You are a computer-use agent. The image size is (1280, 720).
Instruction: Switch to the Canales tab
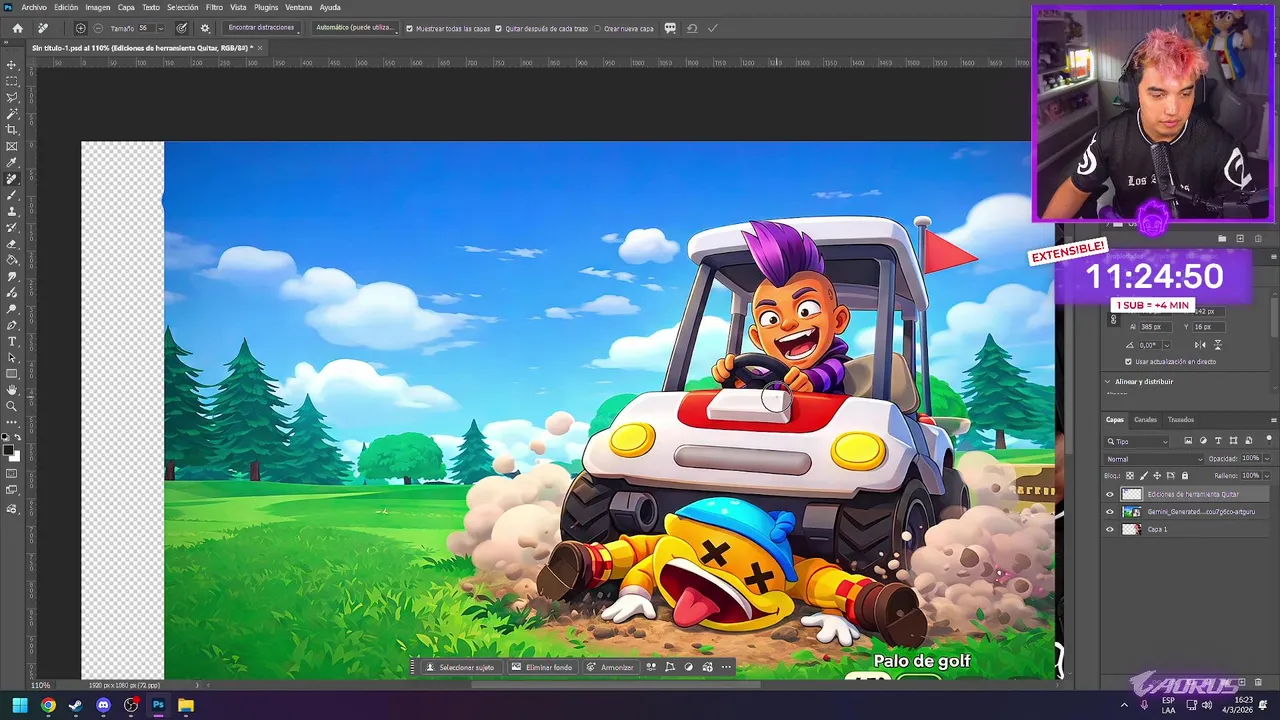[x=1145, y=420]
